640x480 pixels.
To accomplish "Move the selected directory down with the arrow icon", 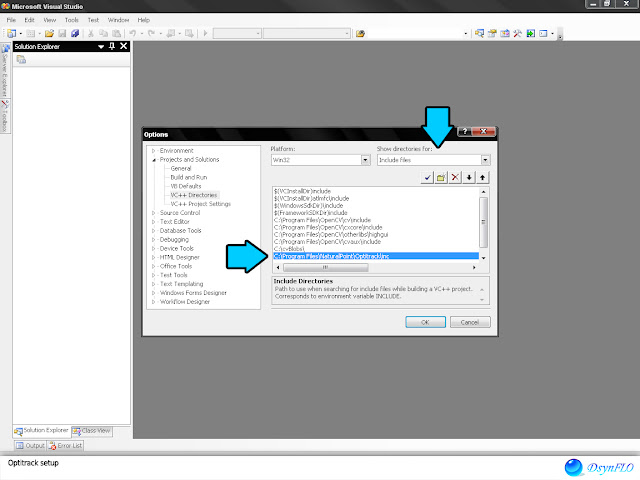I will coord(469,178).
